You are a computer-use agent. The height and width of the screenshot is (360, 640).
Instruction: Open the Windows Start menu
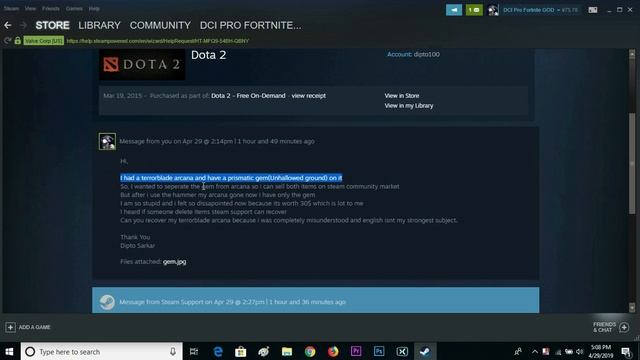tap(9, 351)
